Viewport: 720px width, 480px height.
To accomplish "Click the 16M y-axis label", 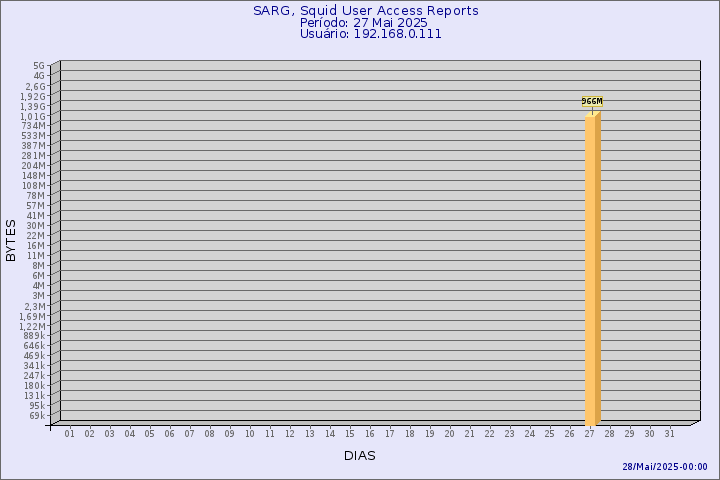I will [36, 246].
